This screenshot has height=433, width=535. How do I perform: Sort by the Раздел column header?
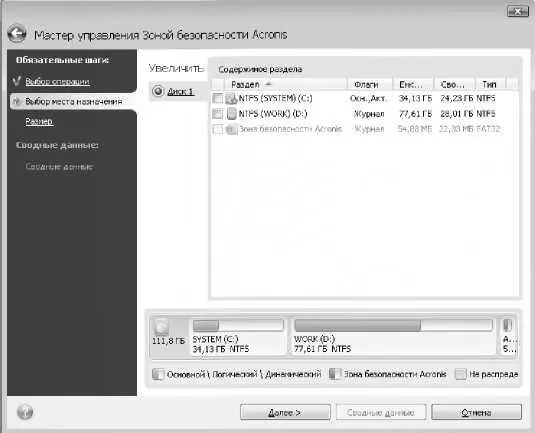pos(285,84)
